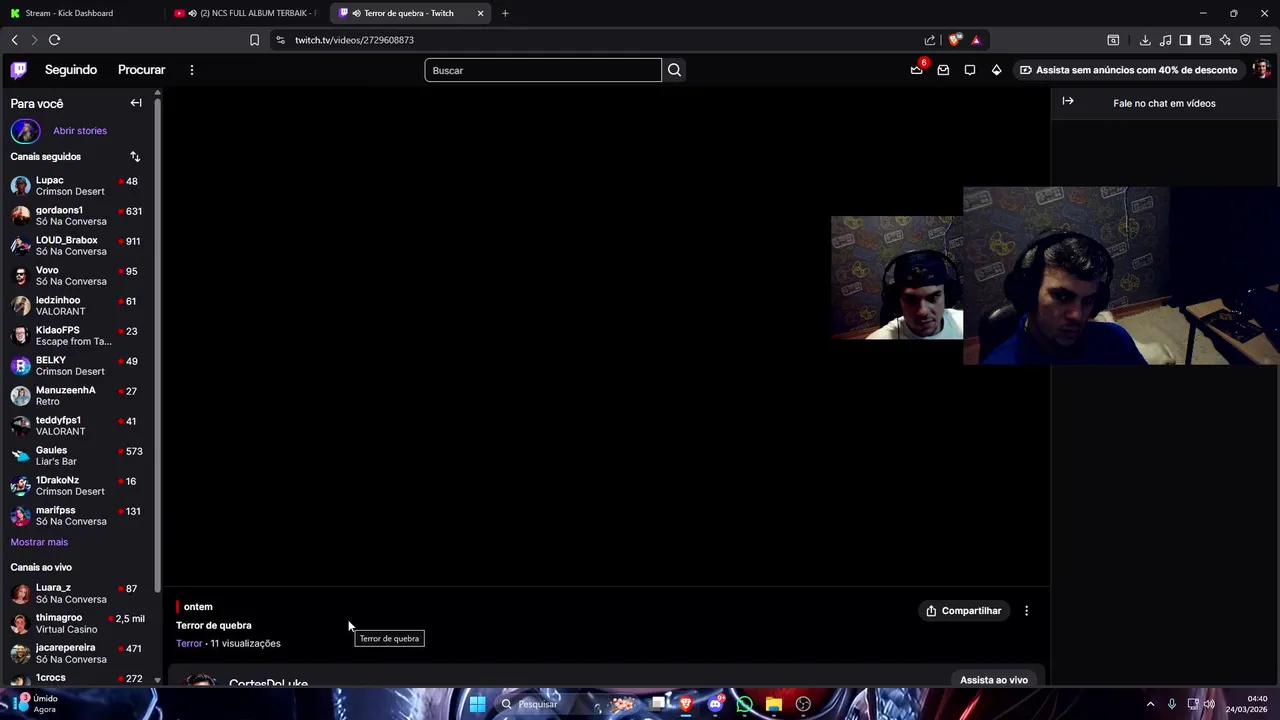Screen dimensions: 1280x720
Task: Click the stories avatar in sidebar
Action: tap(26, 131)
